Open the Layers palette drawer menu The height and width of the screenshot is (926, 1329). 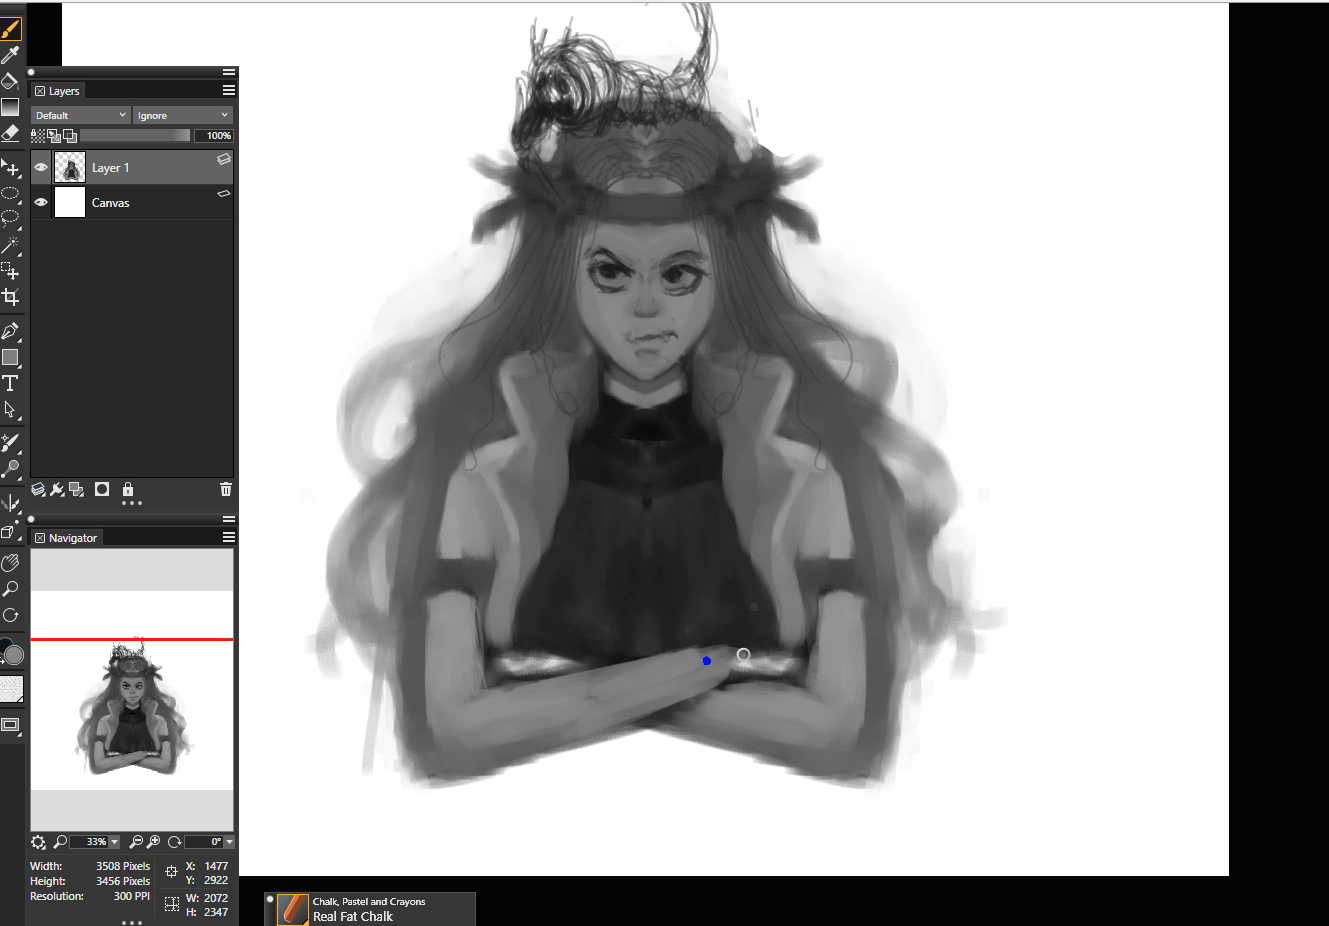point(229,72)
